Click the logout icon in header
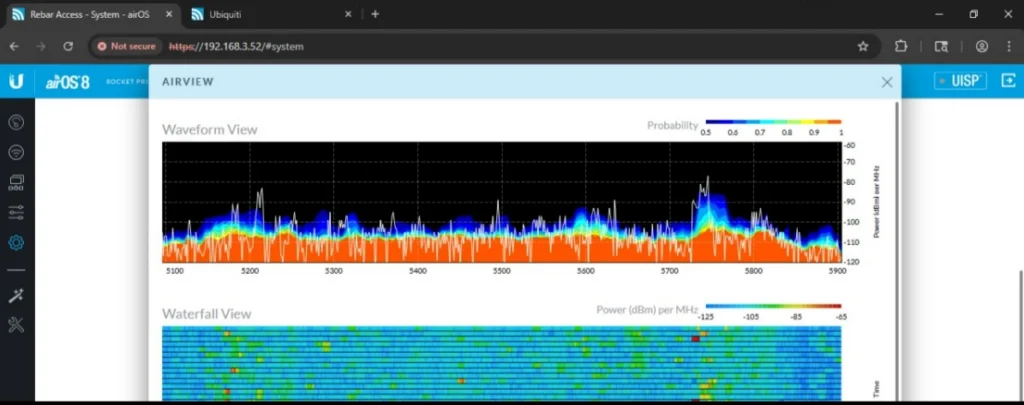The width and height of the screenshot is (1024, 405). coord(1008,80)
